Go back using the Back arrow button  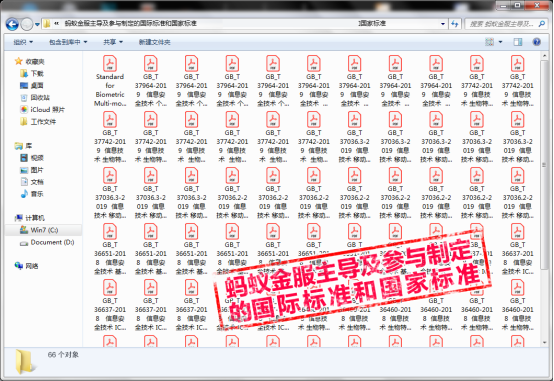tap(12, 24)
